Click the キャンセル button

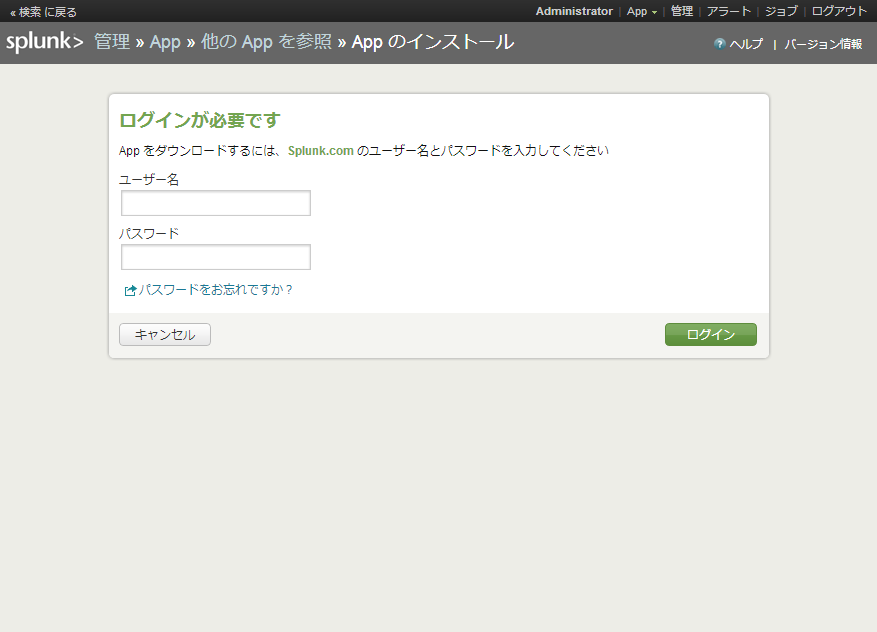click(x=165, y=334)
